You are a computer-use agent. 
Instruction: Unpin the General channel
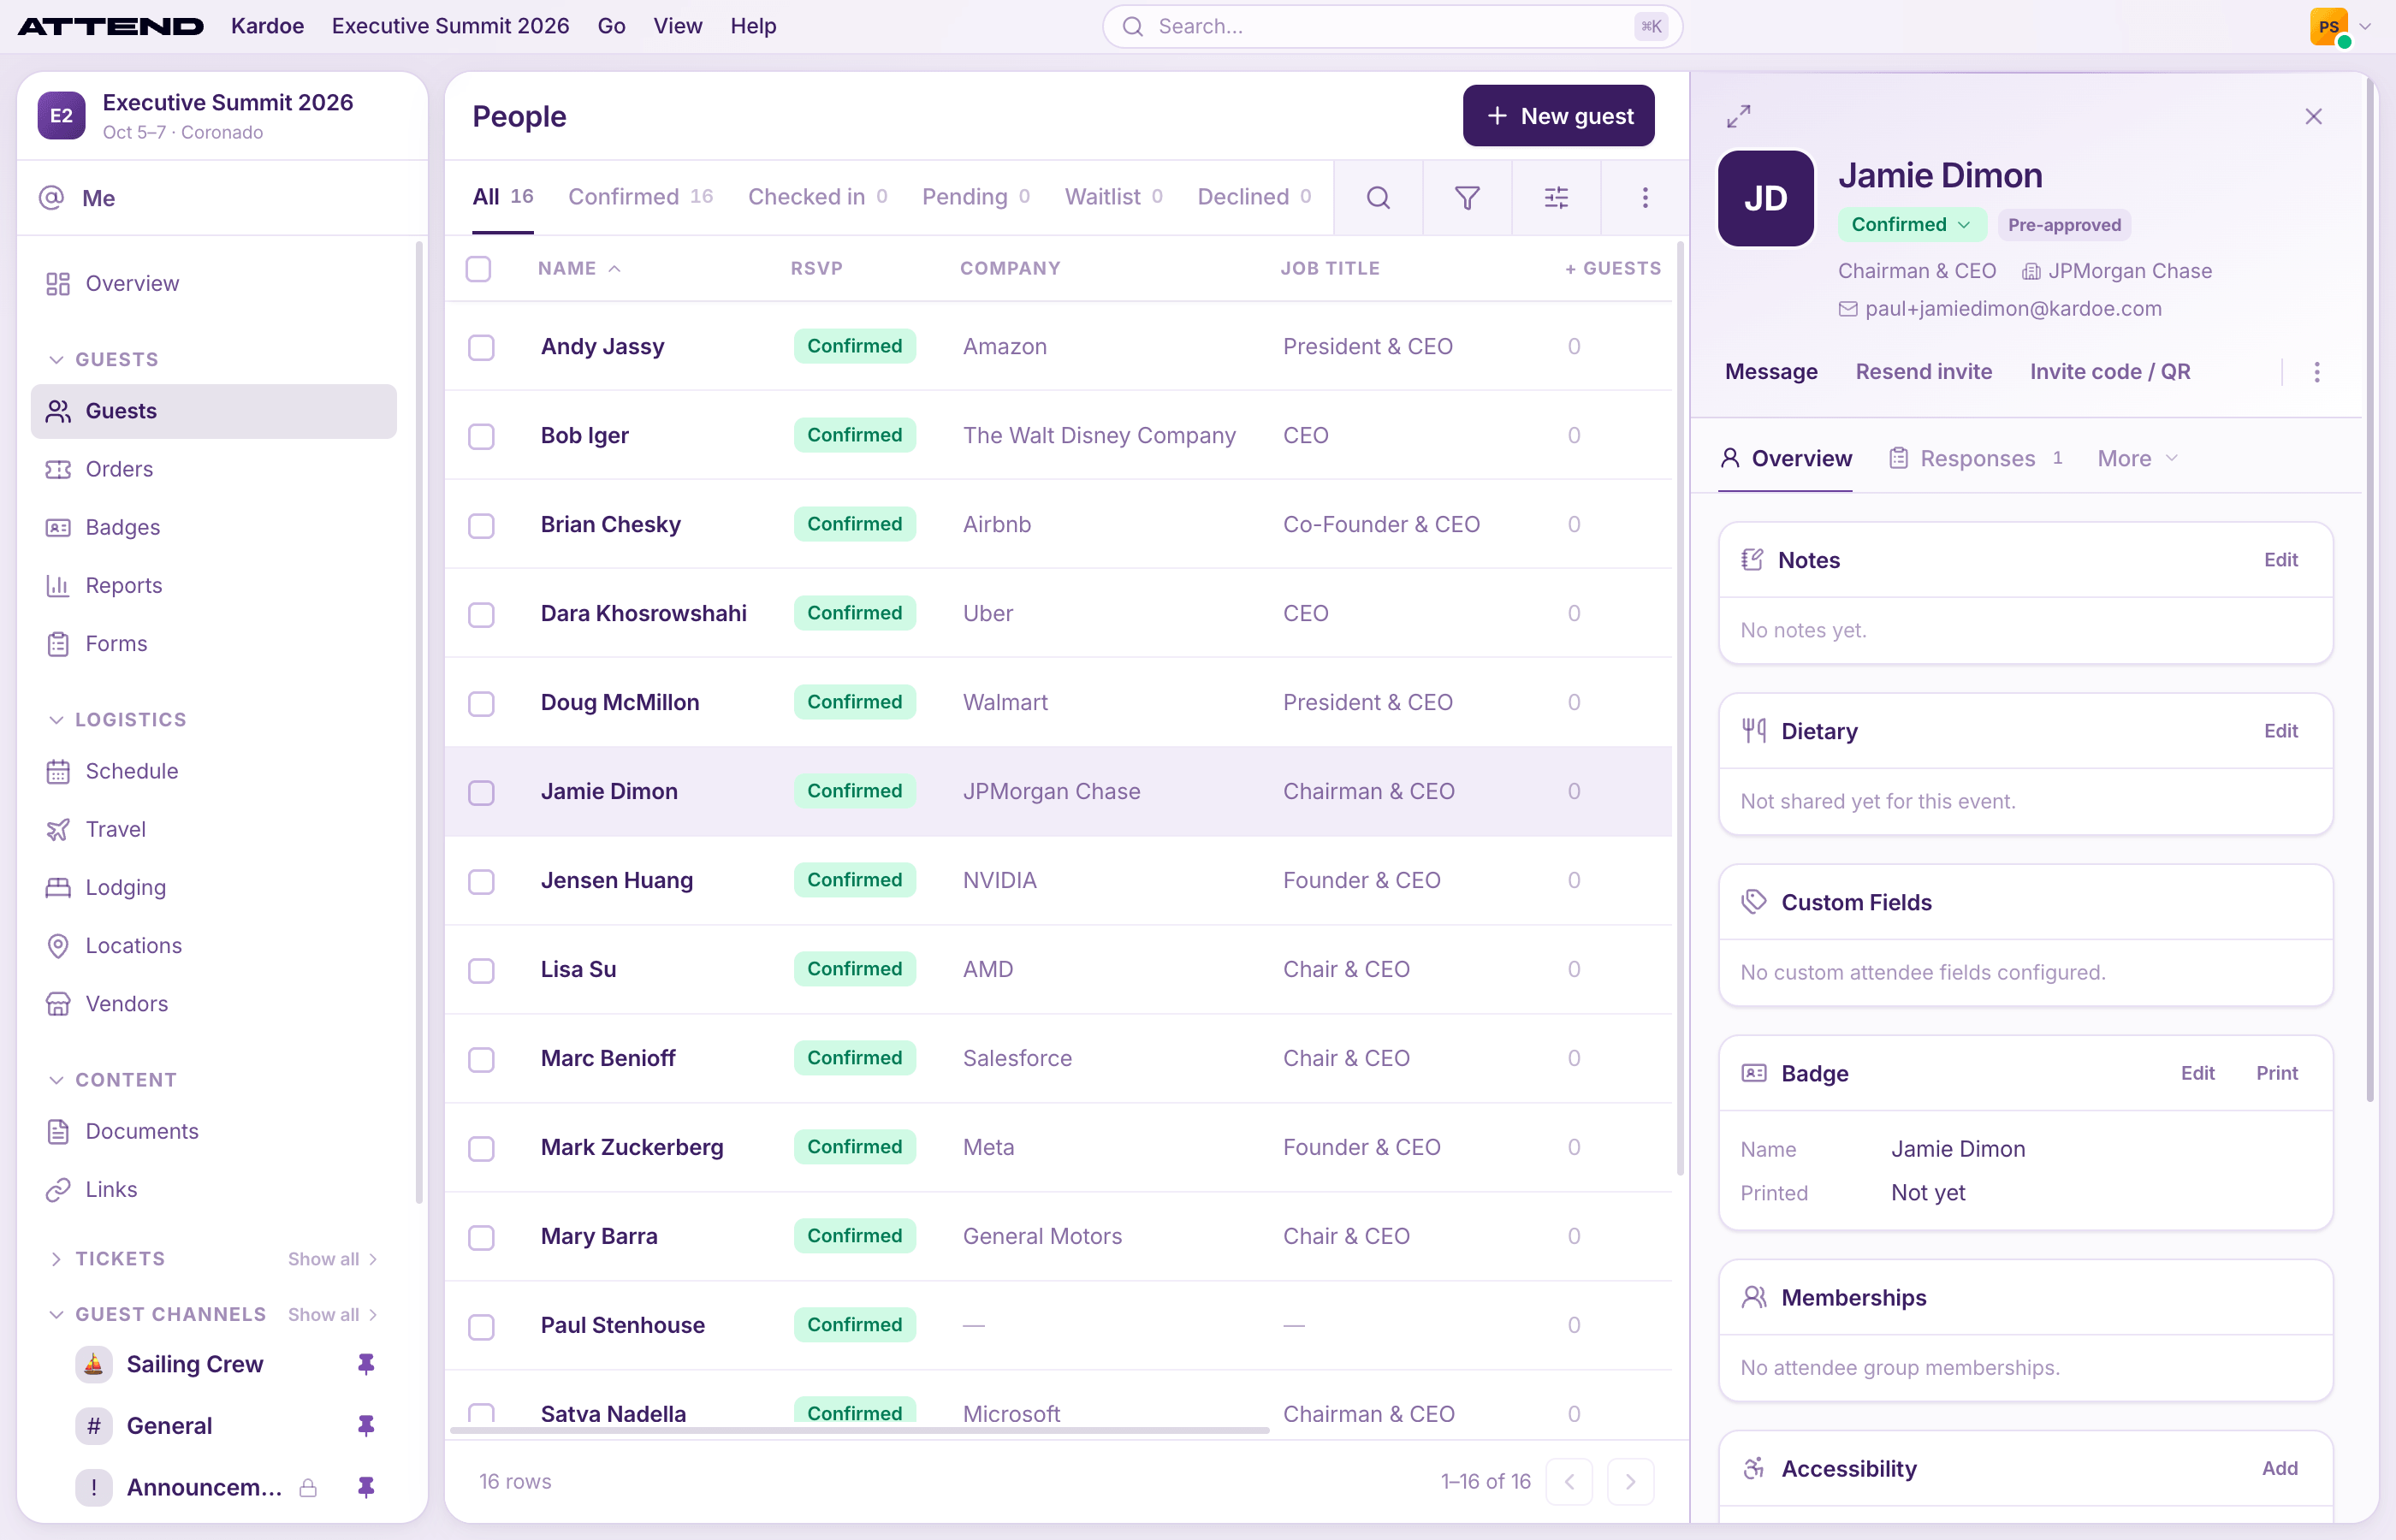[x=366, y=1425]
